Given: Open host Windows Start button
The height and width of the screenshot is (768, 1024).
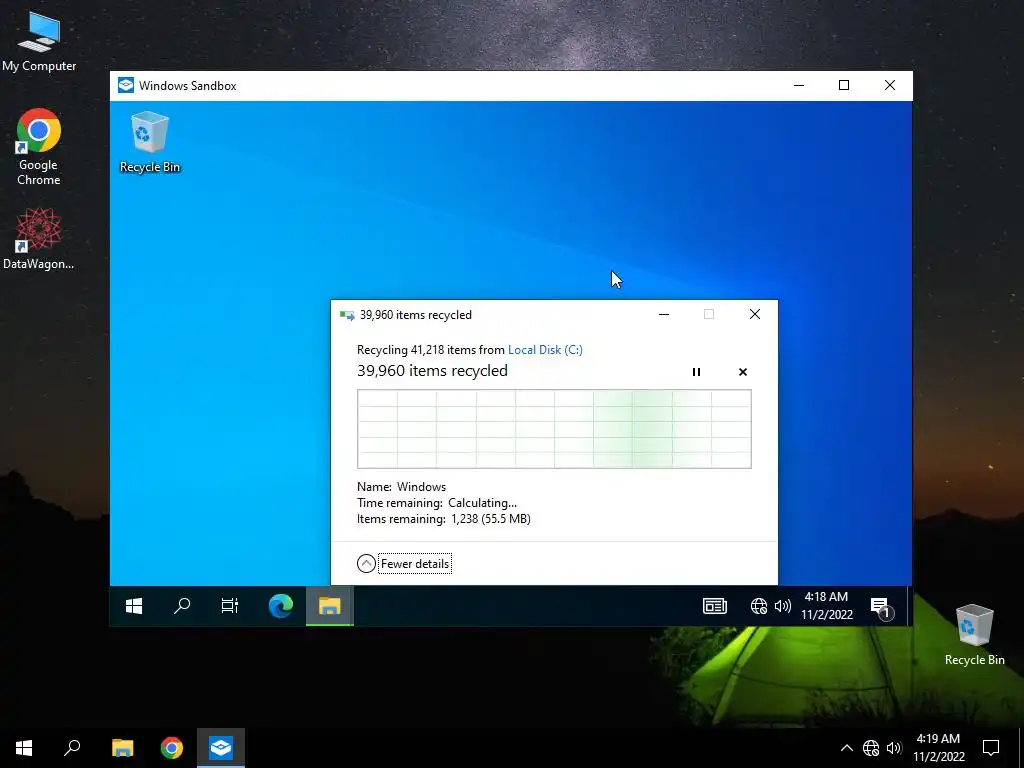Looking at the screenshot, I should 24,748.
